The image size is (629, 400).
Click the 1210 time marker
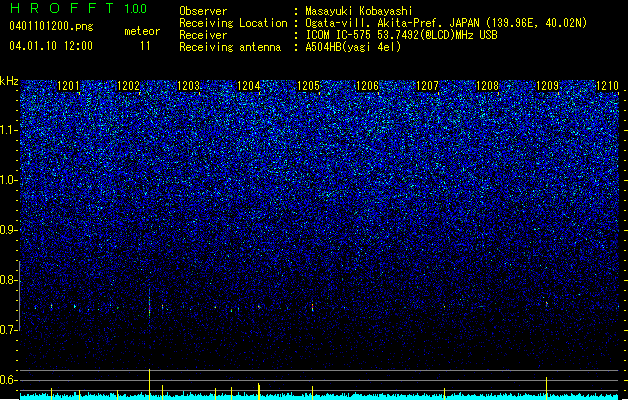point(607,86)
